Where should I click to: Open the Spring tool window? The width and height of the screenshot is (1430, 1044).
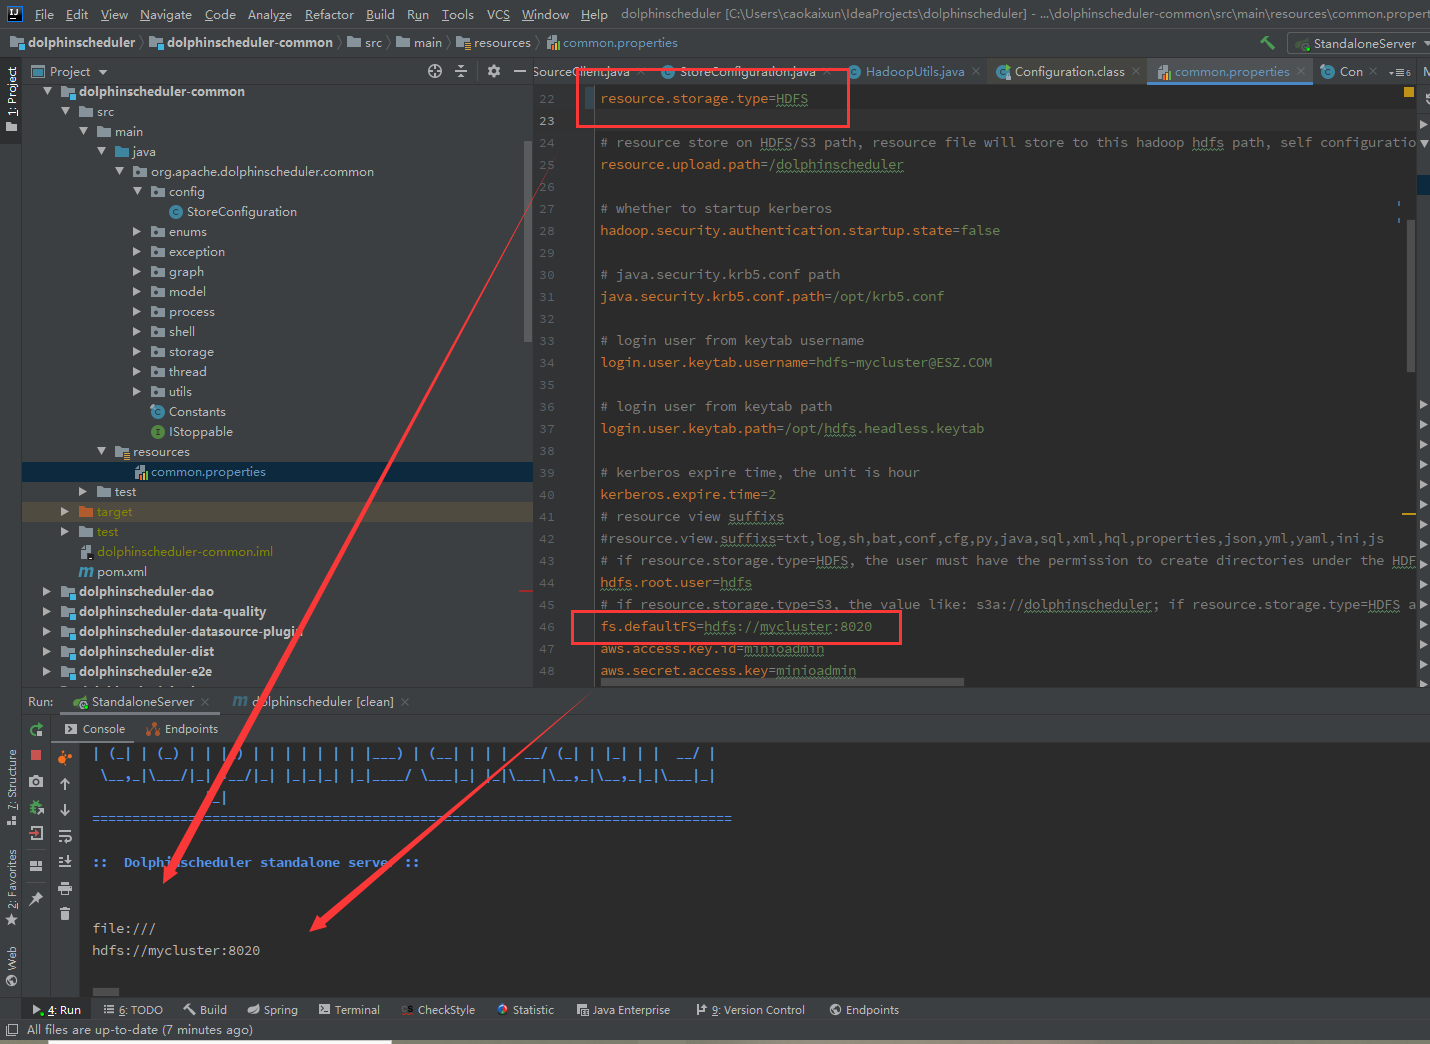[x=273, y=1010]
